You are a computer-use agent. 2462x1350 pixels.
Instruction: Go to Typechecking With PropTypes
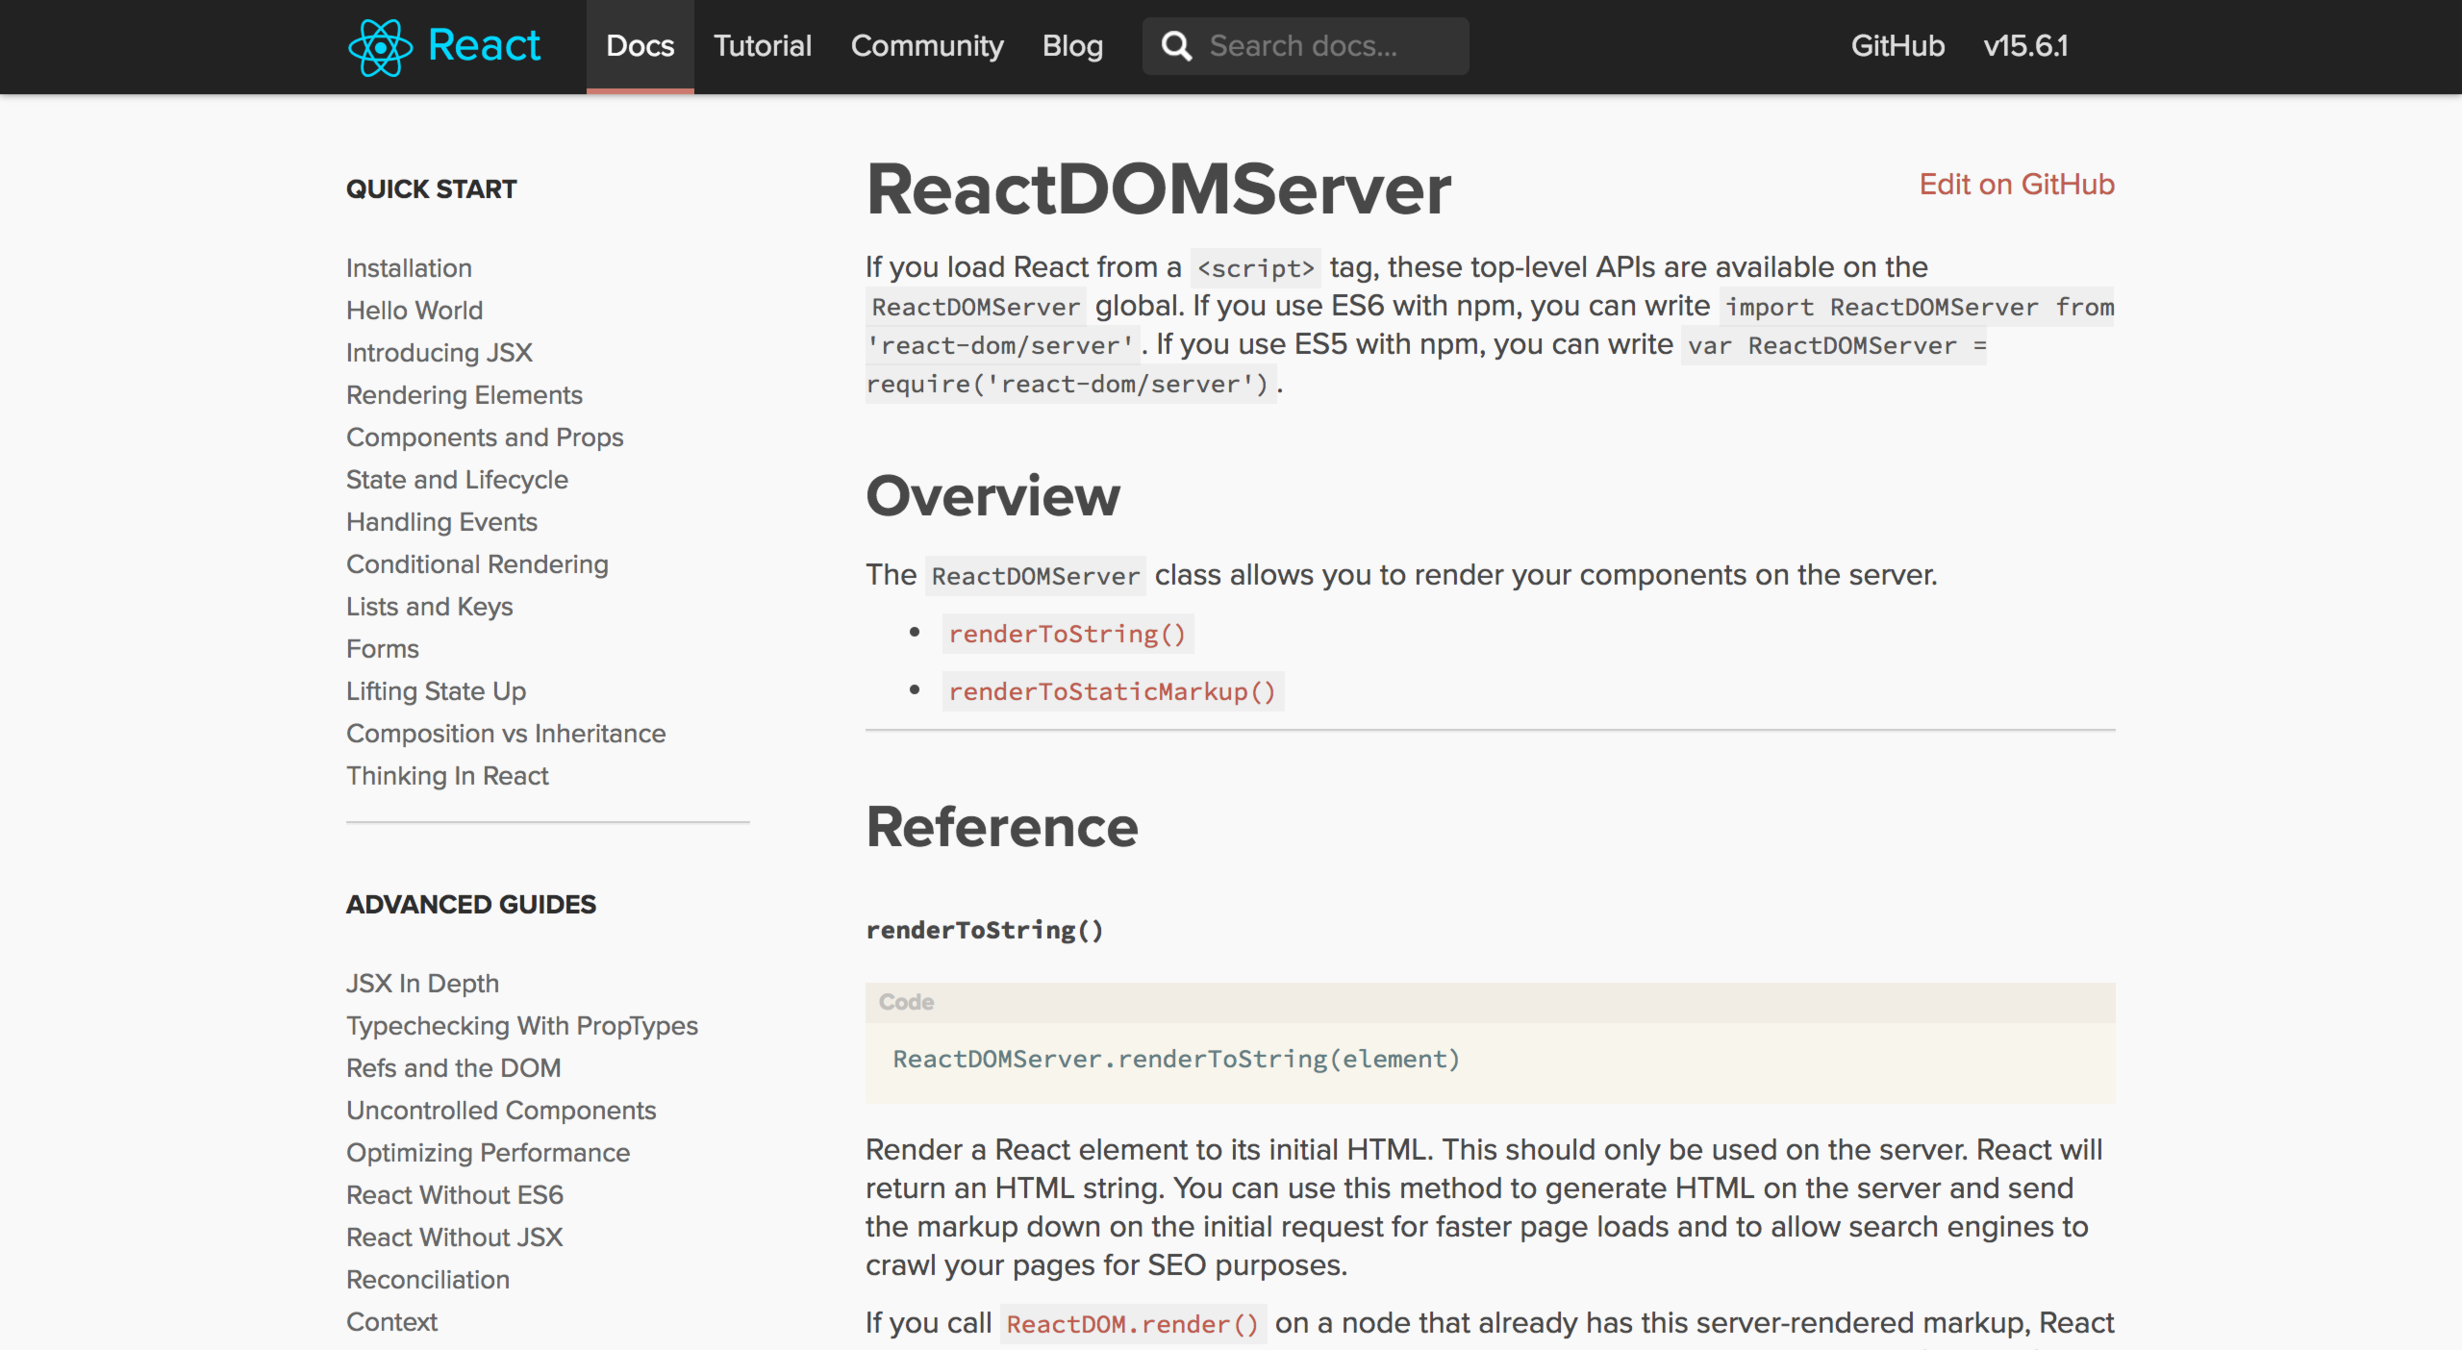pyautogui.click(x=521, y=1026)
